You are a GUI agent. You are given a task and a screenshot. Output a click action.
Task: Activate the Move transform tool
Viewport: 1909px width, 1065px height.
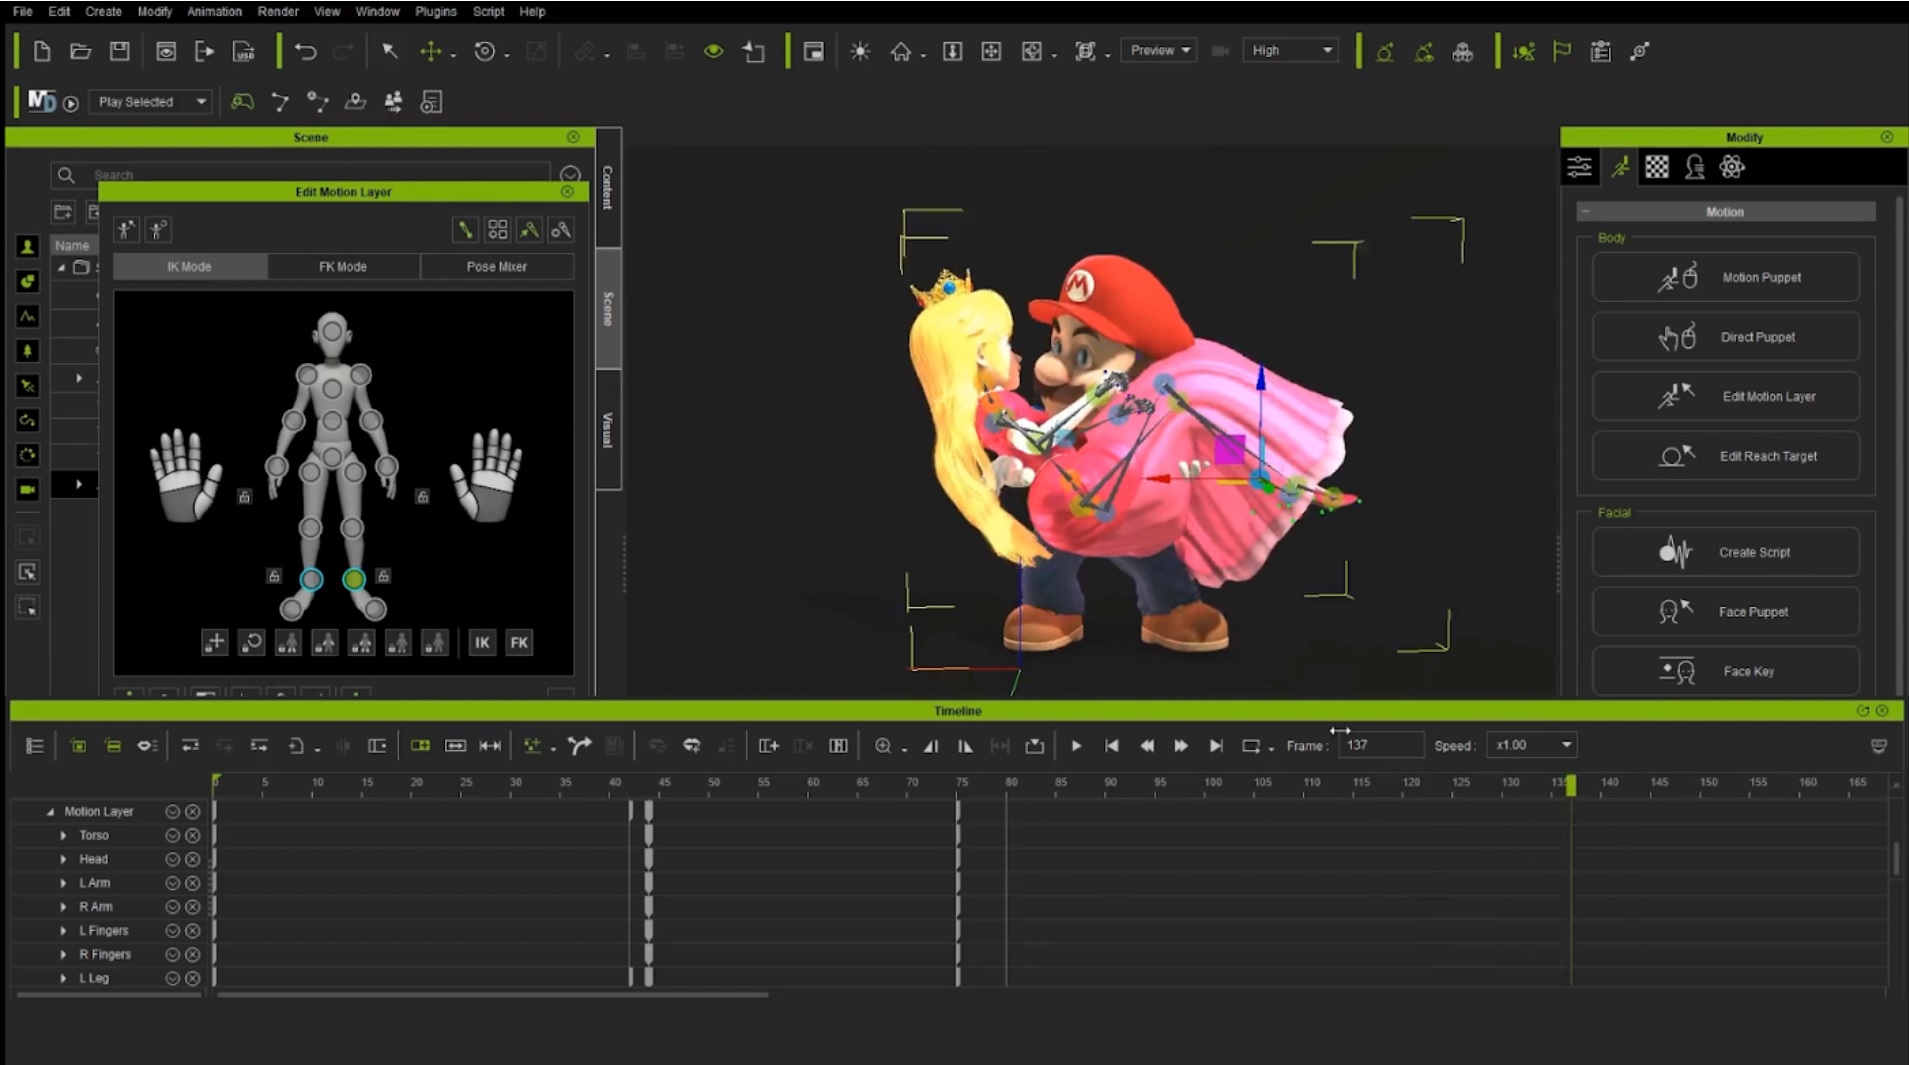click(x=431, y=51)
